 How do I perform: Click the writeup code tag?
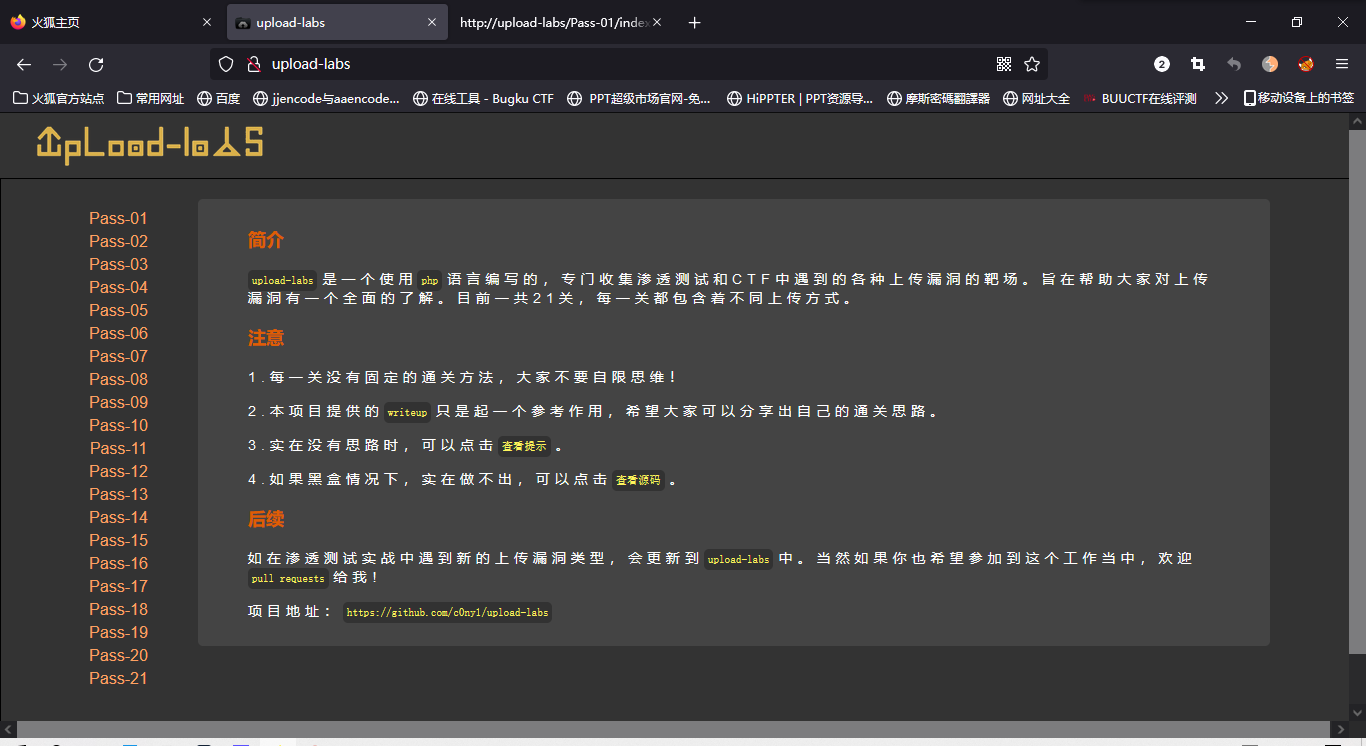coord(407,412)
